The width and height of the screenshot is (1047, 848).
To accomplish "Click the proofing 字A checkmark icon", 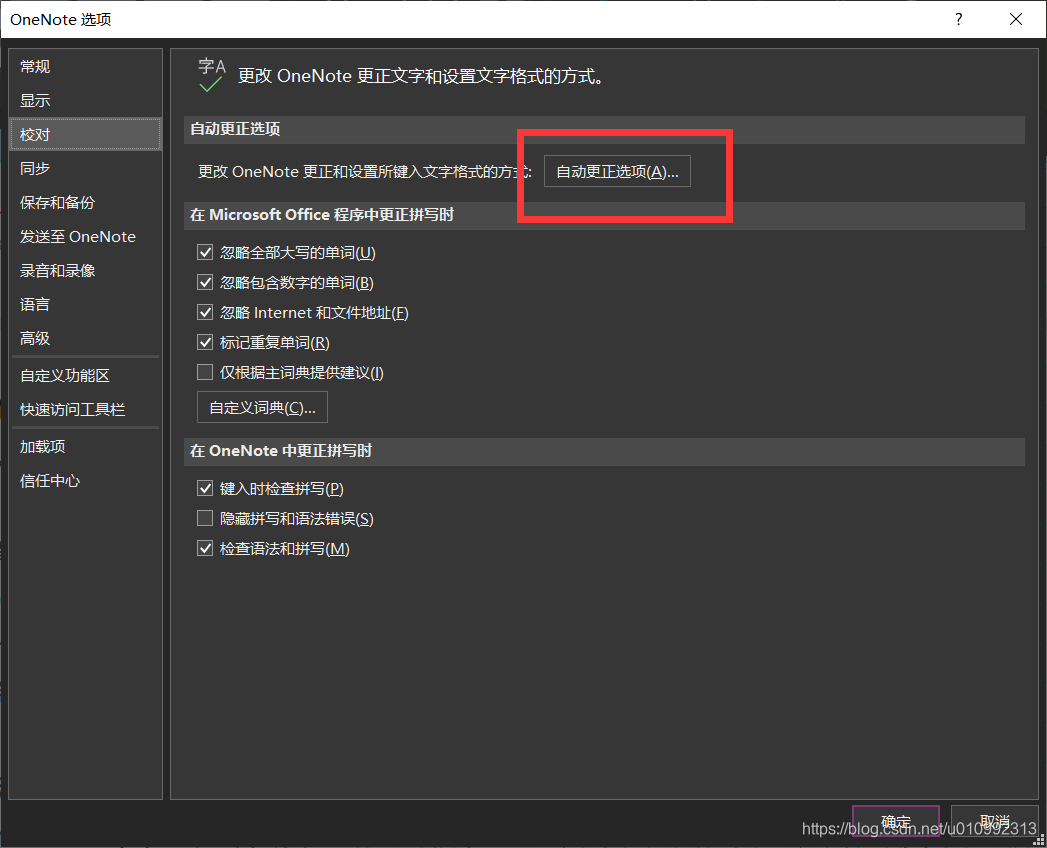I will (211, 75).
